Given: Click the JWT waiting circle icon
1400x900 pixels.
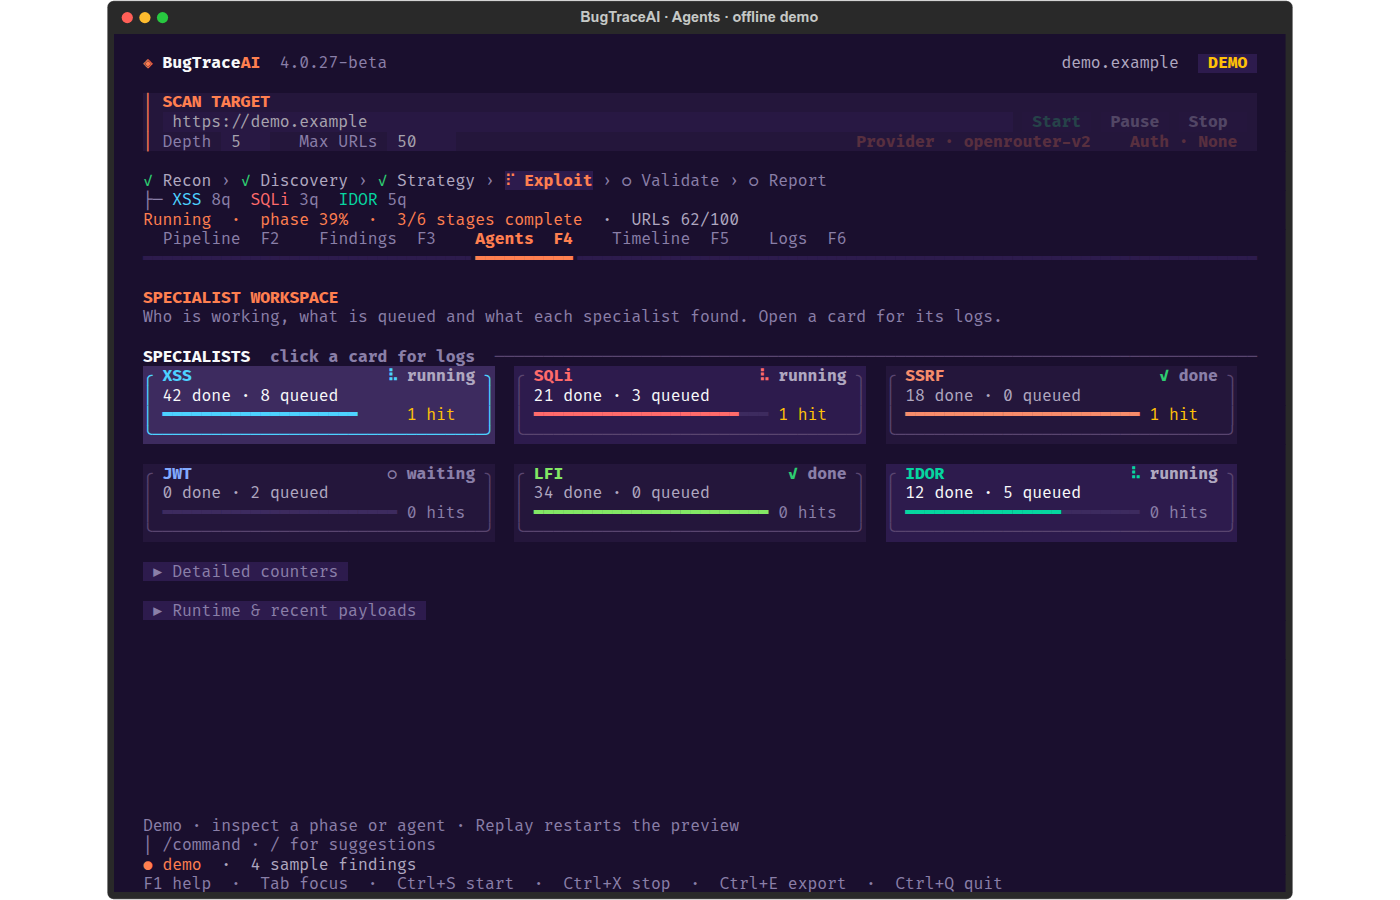Looking at the screenshot, I should pos(392,474).
